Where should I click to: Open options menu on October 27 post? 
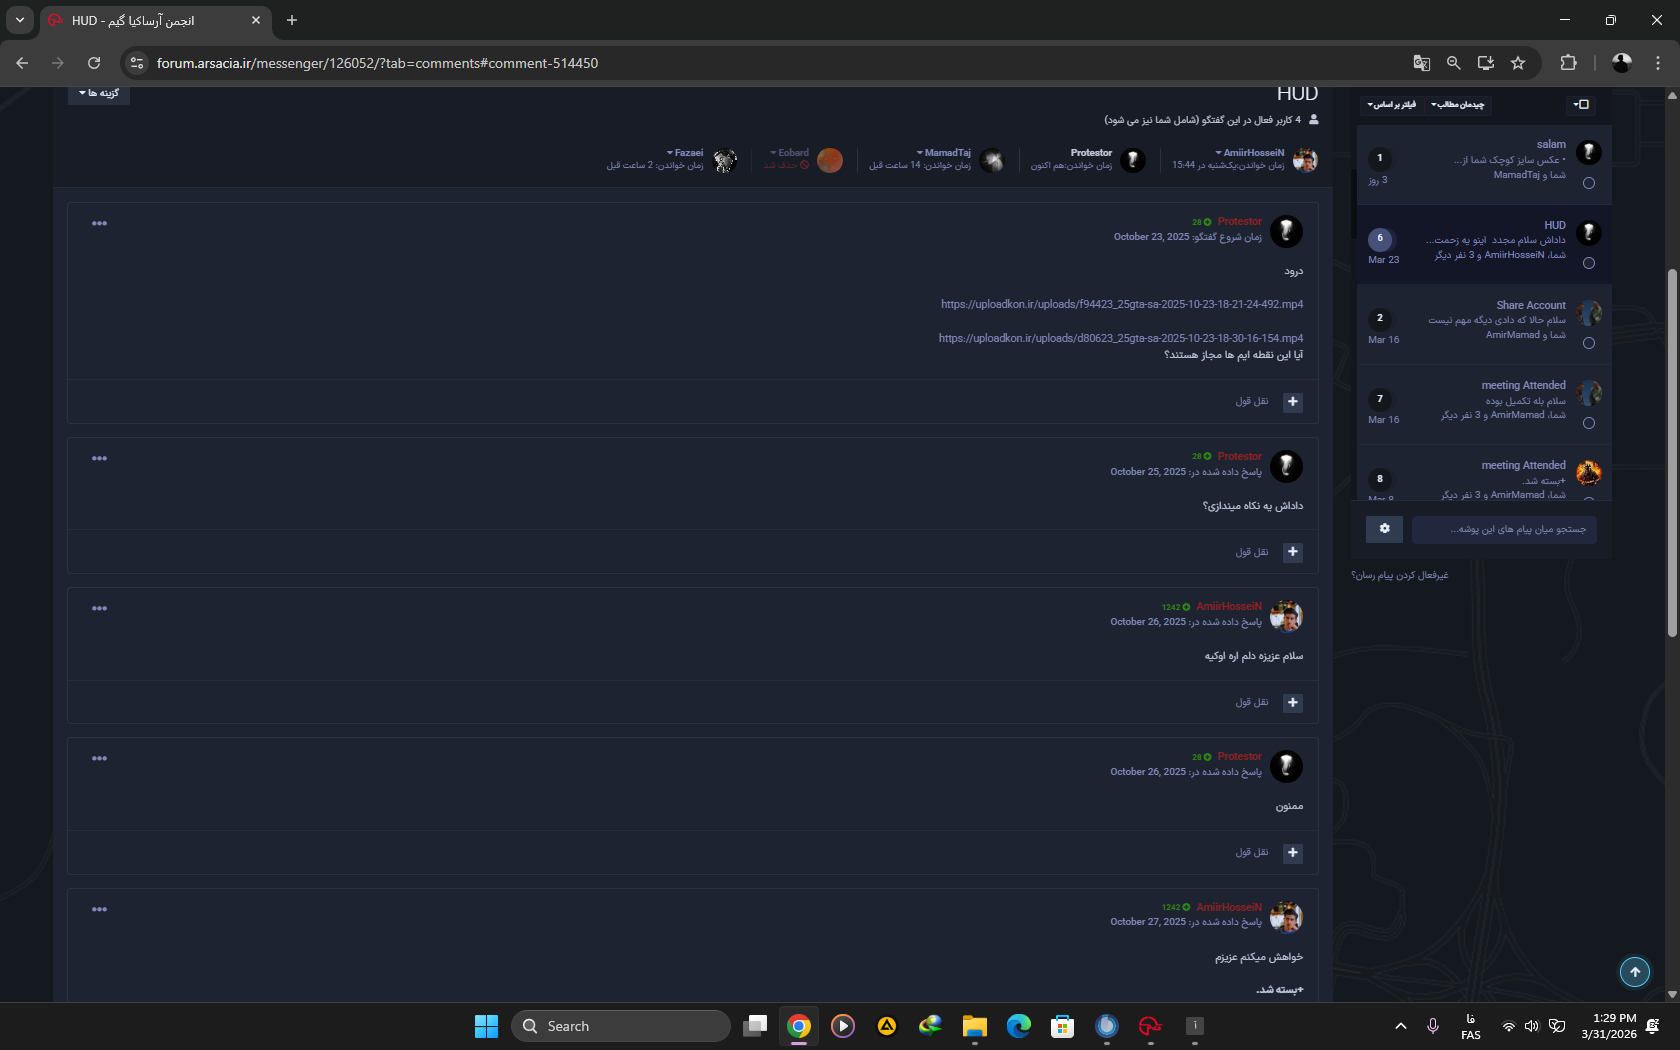click(x=99, y=909)
